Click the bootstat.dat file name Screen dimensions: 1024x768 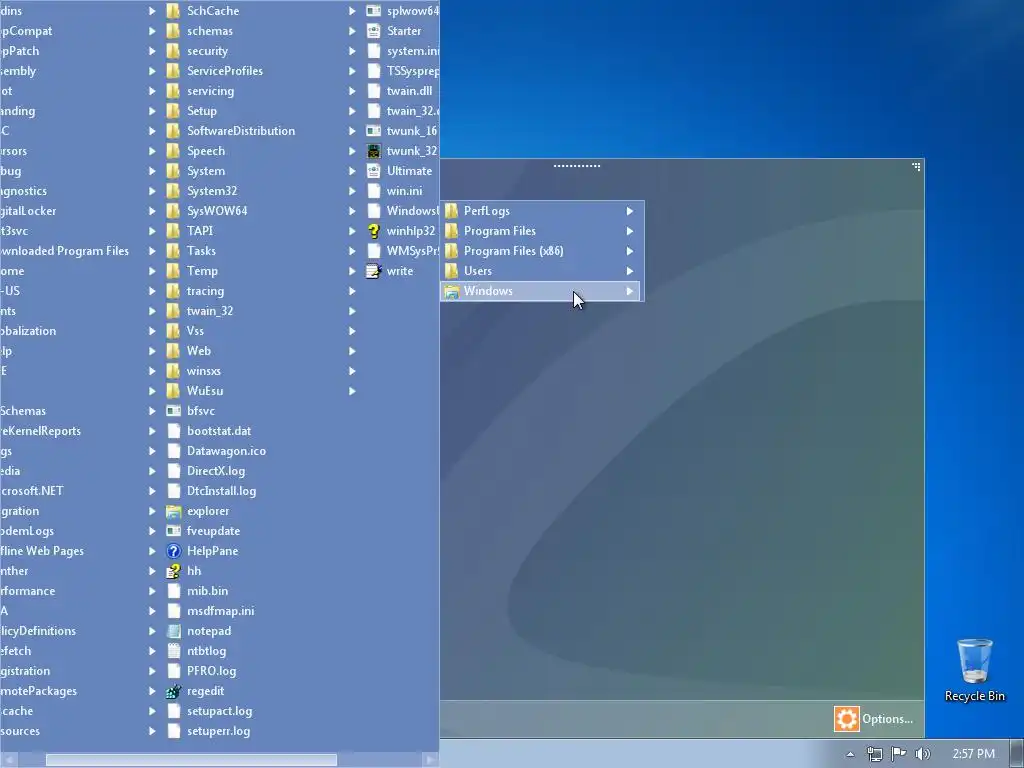click(x=219, y=431)
